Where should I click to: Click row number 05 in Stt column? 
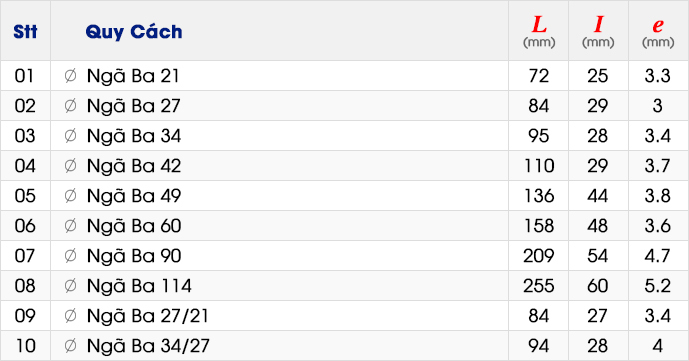coord(25,196)
